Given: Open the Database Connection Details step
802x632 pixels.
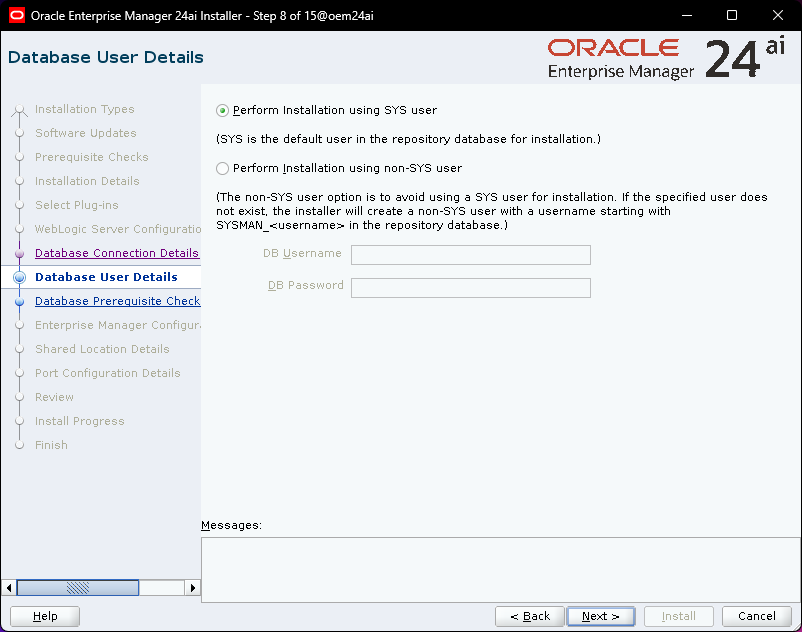Looking at the screenshot, I should coord(116,254).
